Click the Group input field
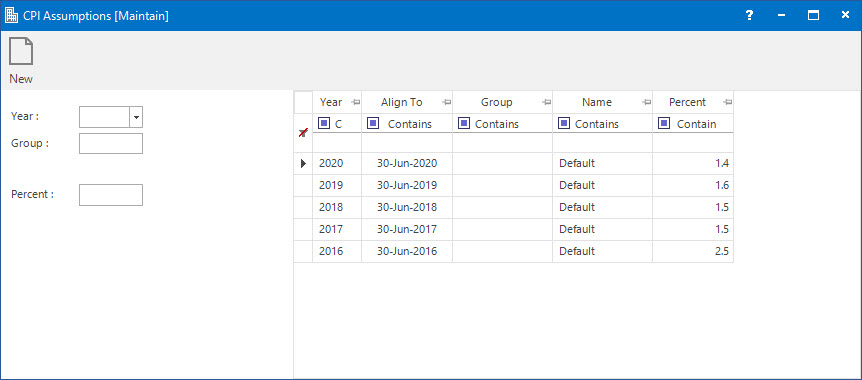Viewport: 862px width, 380px height. tap(111, 144)
